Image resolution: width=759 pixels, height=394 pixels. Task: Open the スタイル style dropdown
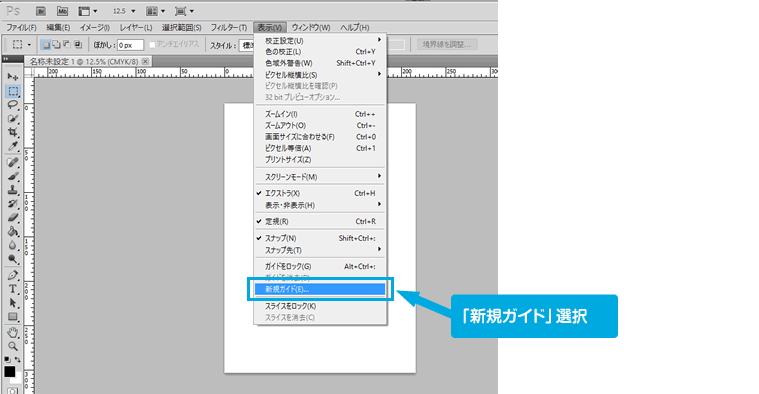(248, 45)
